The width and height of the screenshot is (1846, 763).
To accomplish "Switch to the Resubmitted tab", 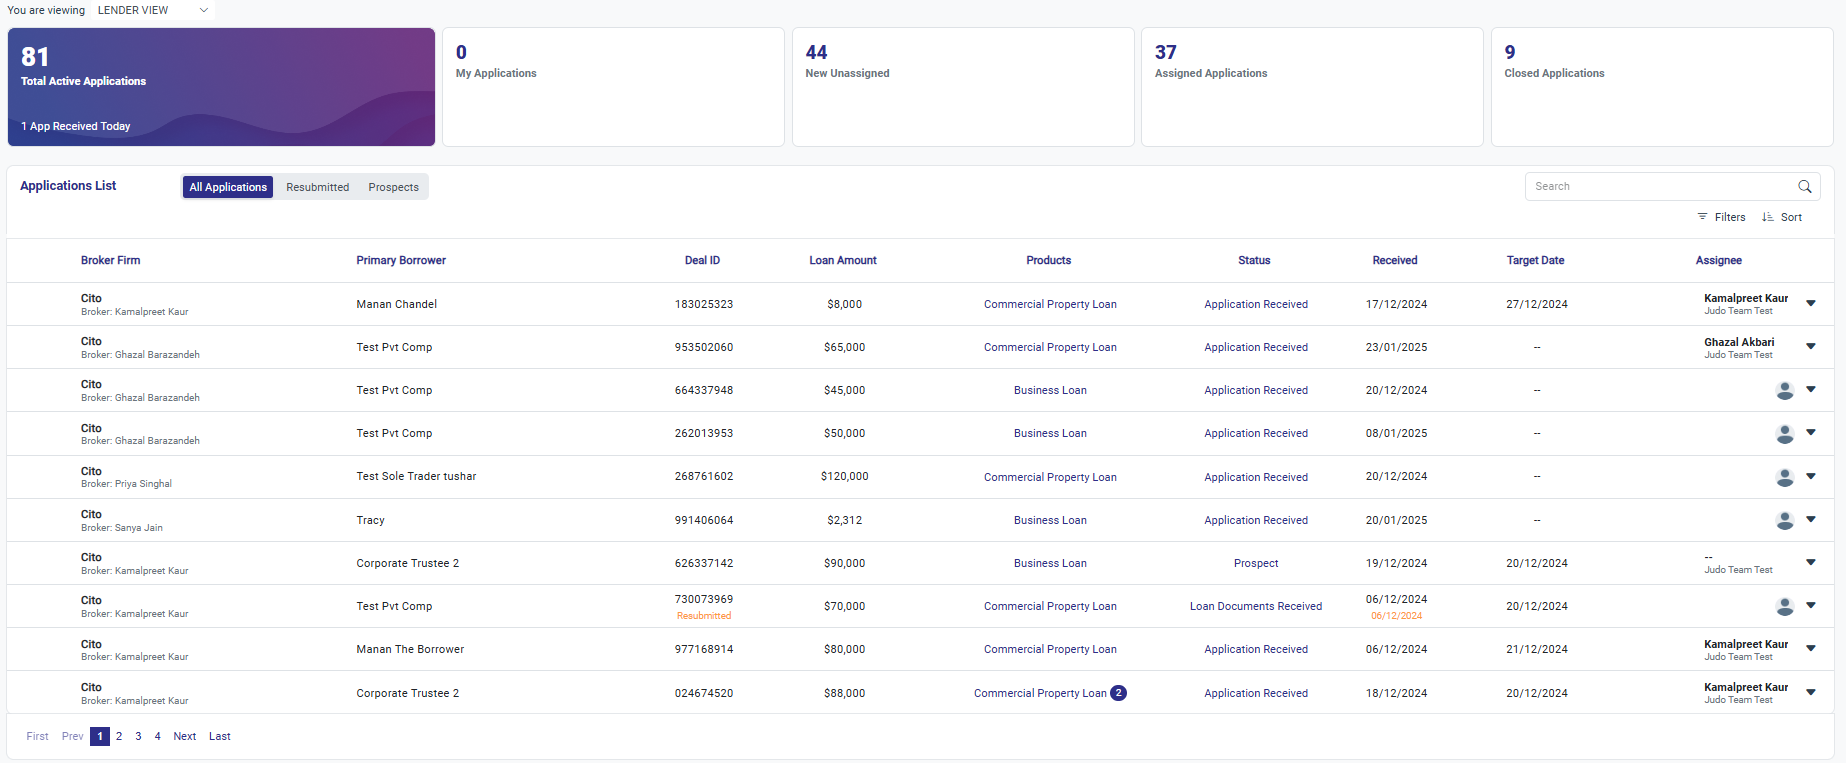I will pyautogui.click(x=317, y=187).
